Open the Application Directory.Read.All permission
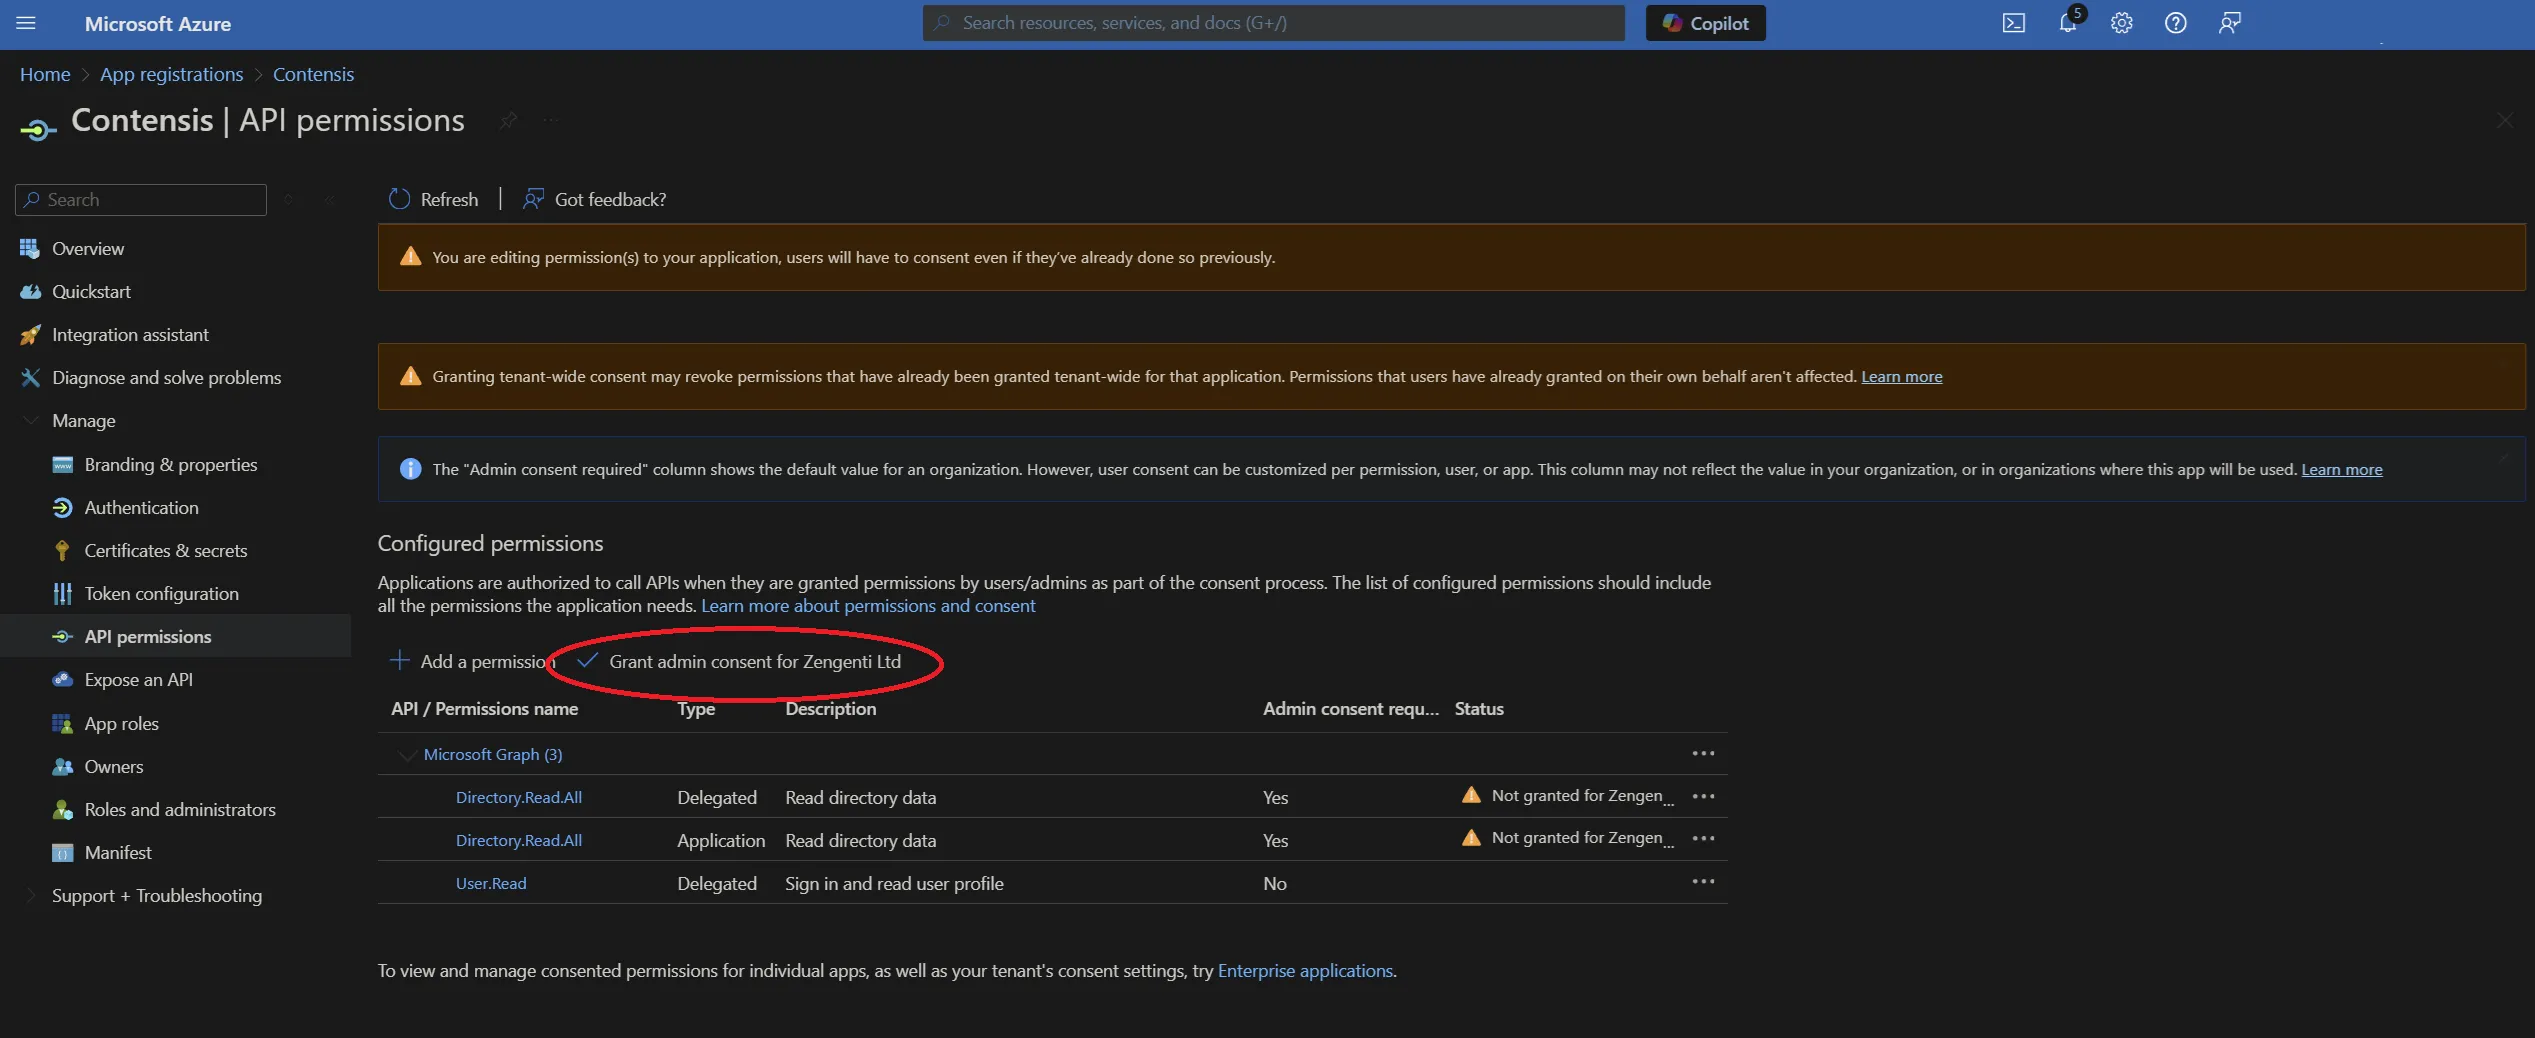This screenshot has height=1038, width=2535. [519, 840]
